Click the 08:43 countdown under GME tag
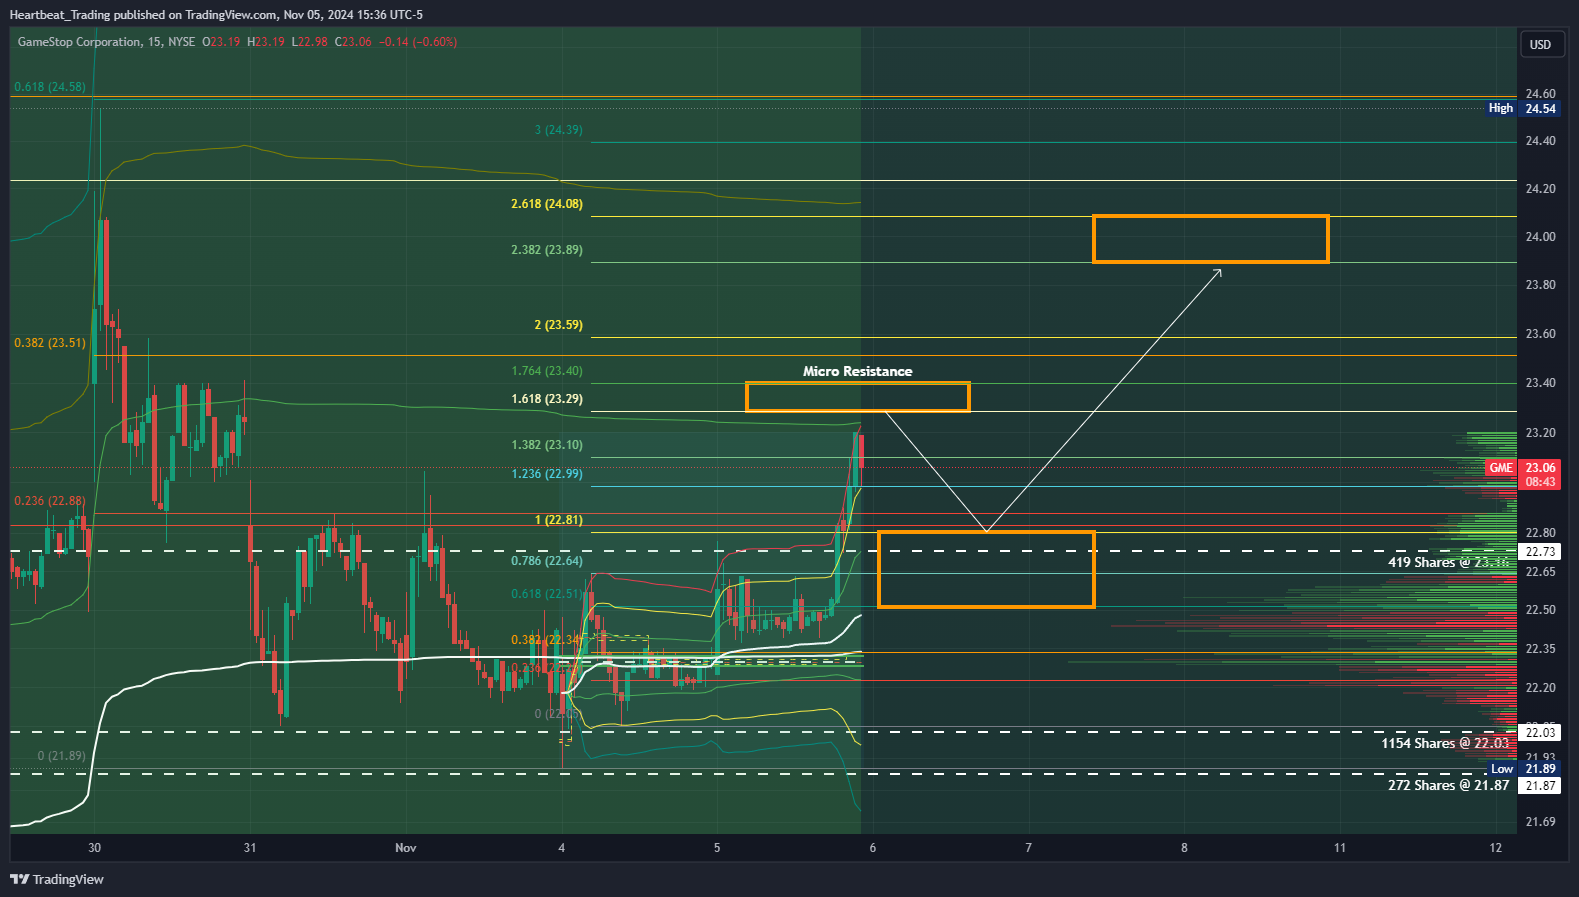The width and height of the screenshot is (1579, 897). coord(1540,482)
